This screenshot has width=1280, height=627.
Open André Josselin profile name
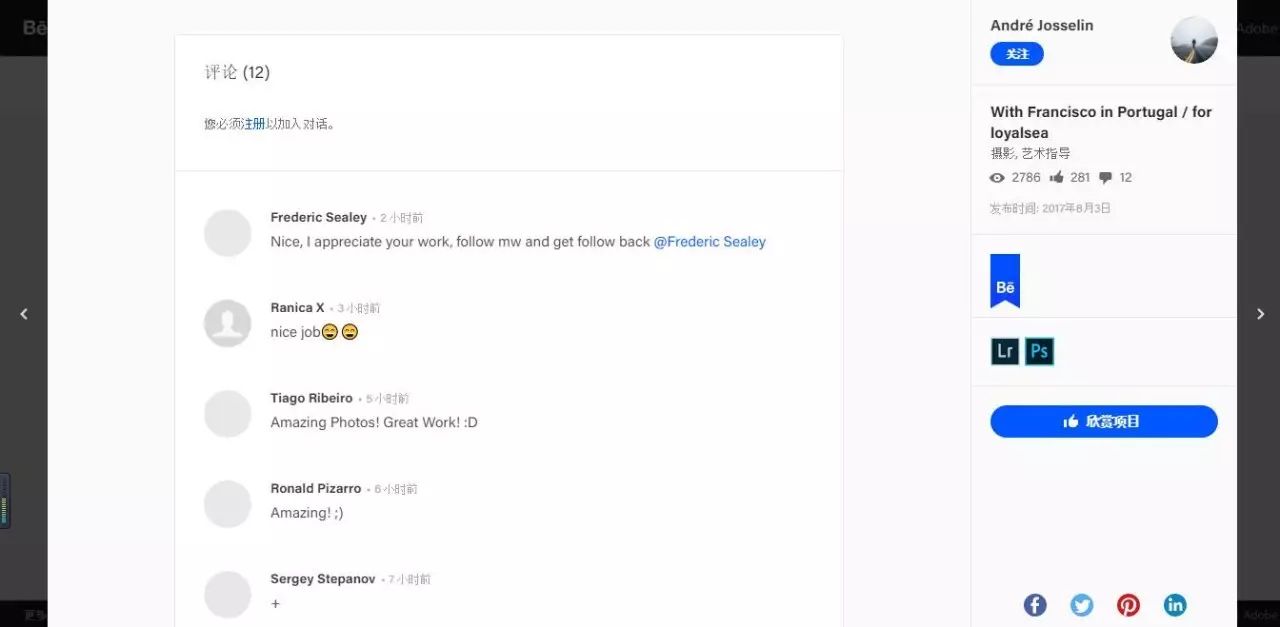pos(1042,25)
